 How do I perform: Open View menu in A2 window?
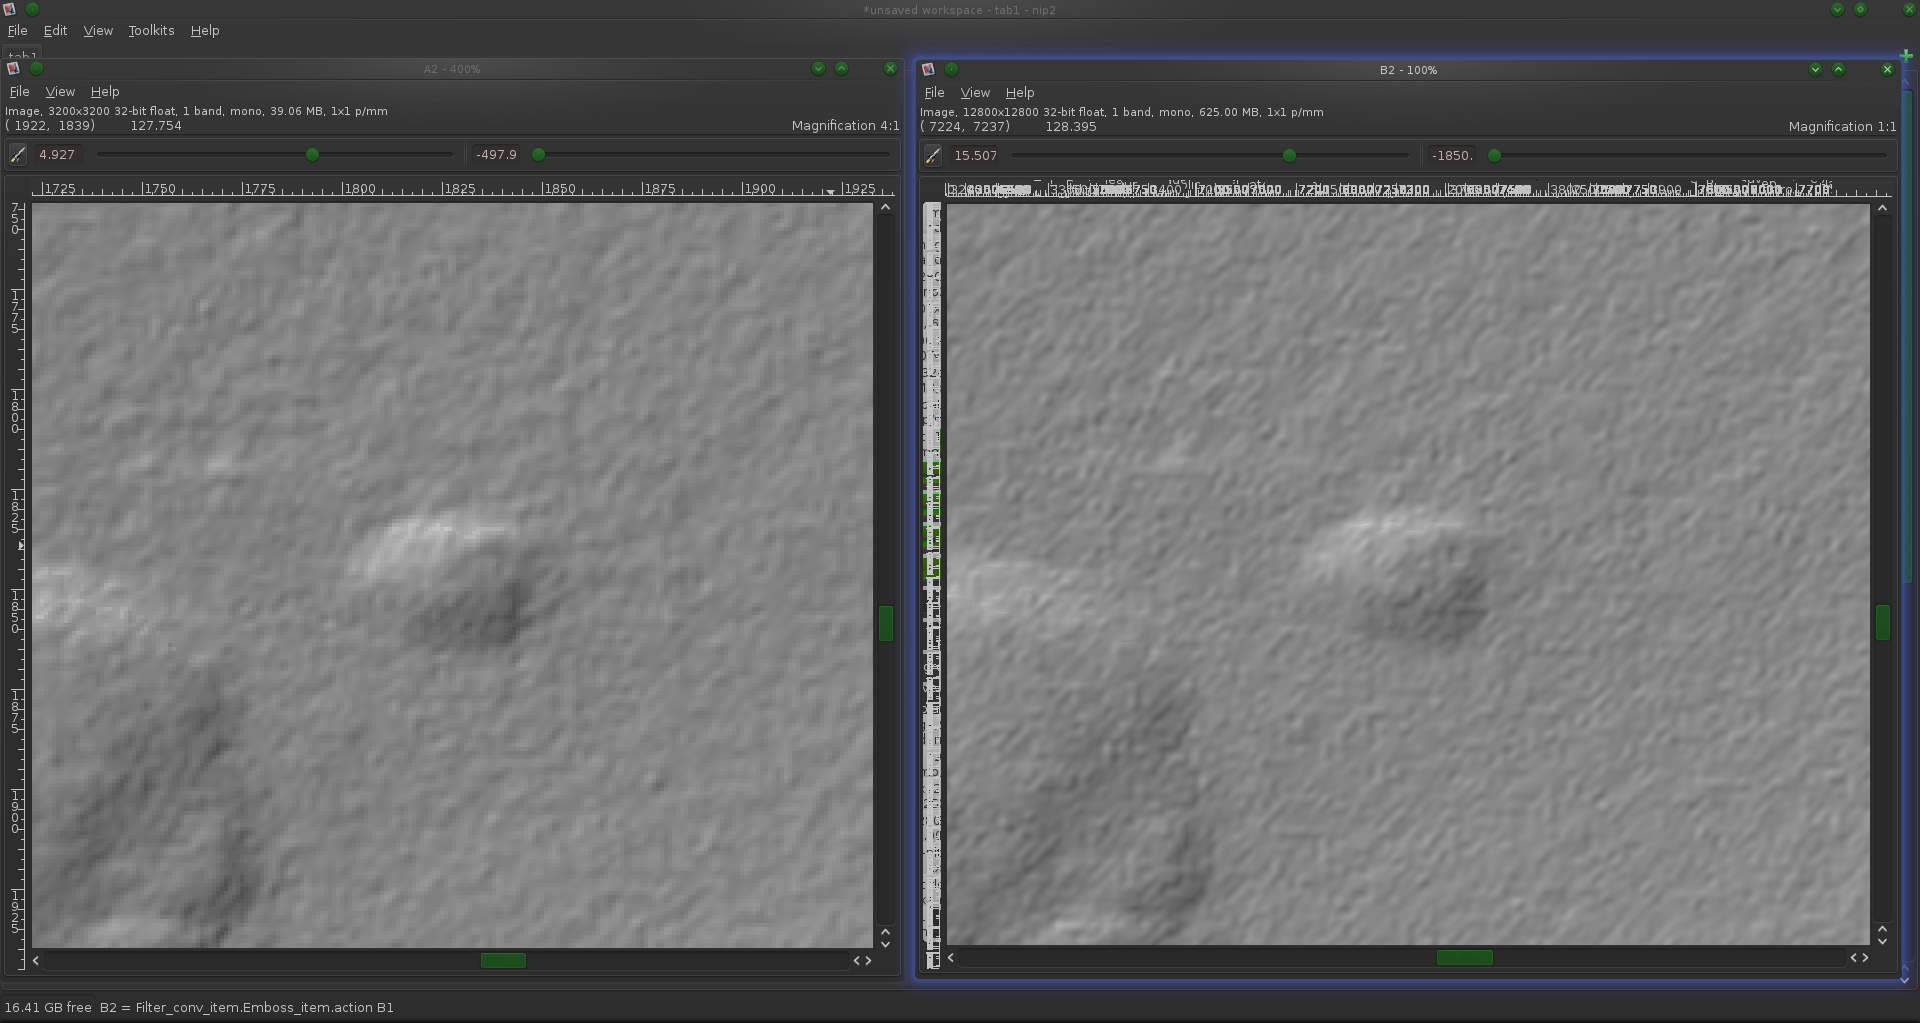click(x=60, y=91)
